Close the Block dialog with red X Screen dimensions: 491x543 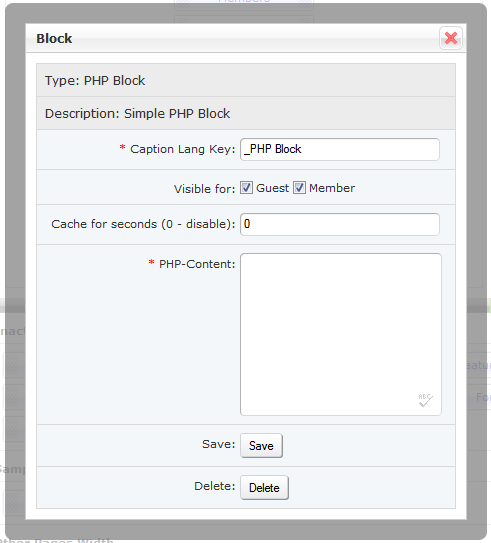[450, 38]
